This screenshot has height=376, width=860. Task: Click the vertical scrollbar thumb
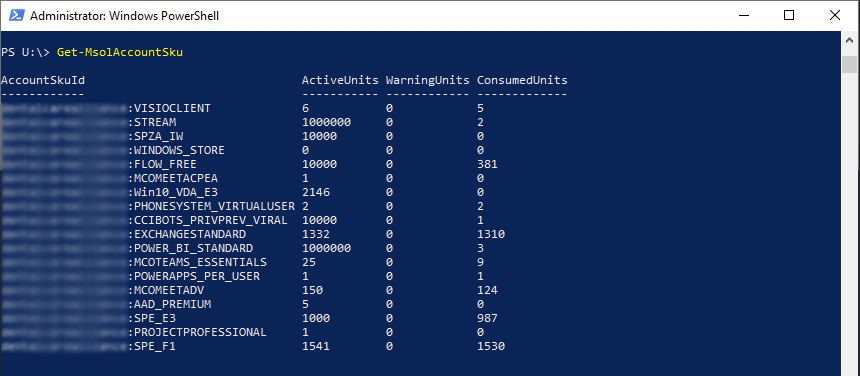pos(850,64)
